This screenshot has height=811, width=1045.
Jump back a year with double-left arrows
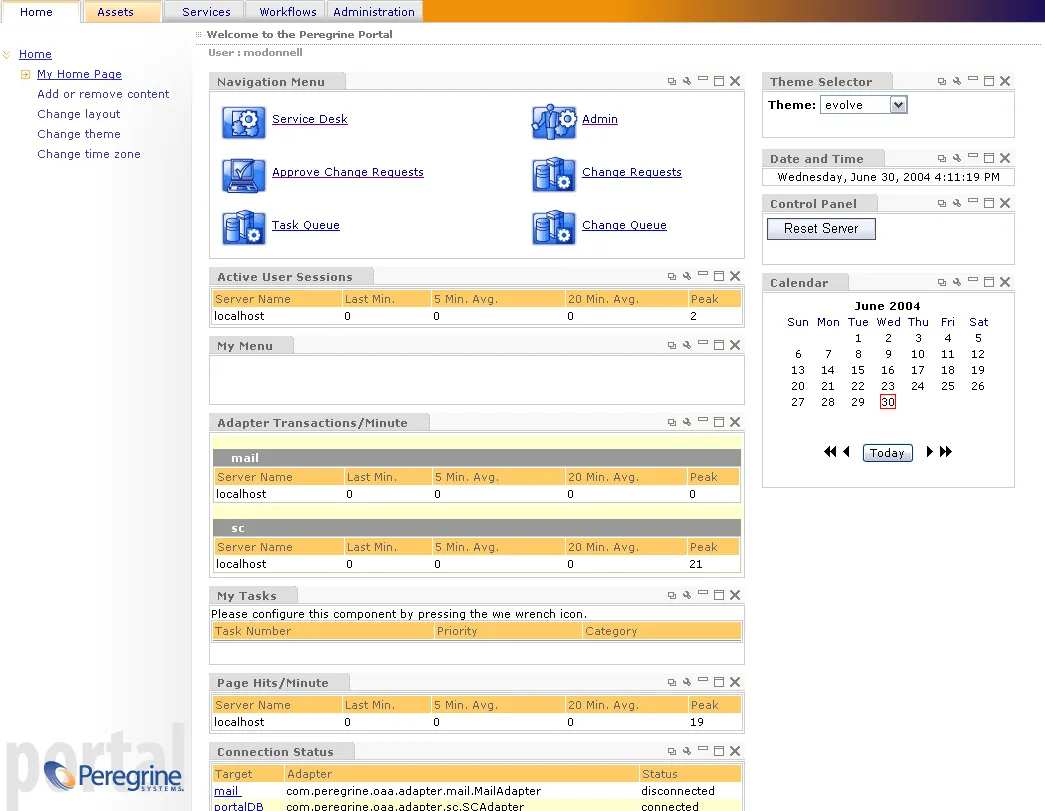[830, 452]
